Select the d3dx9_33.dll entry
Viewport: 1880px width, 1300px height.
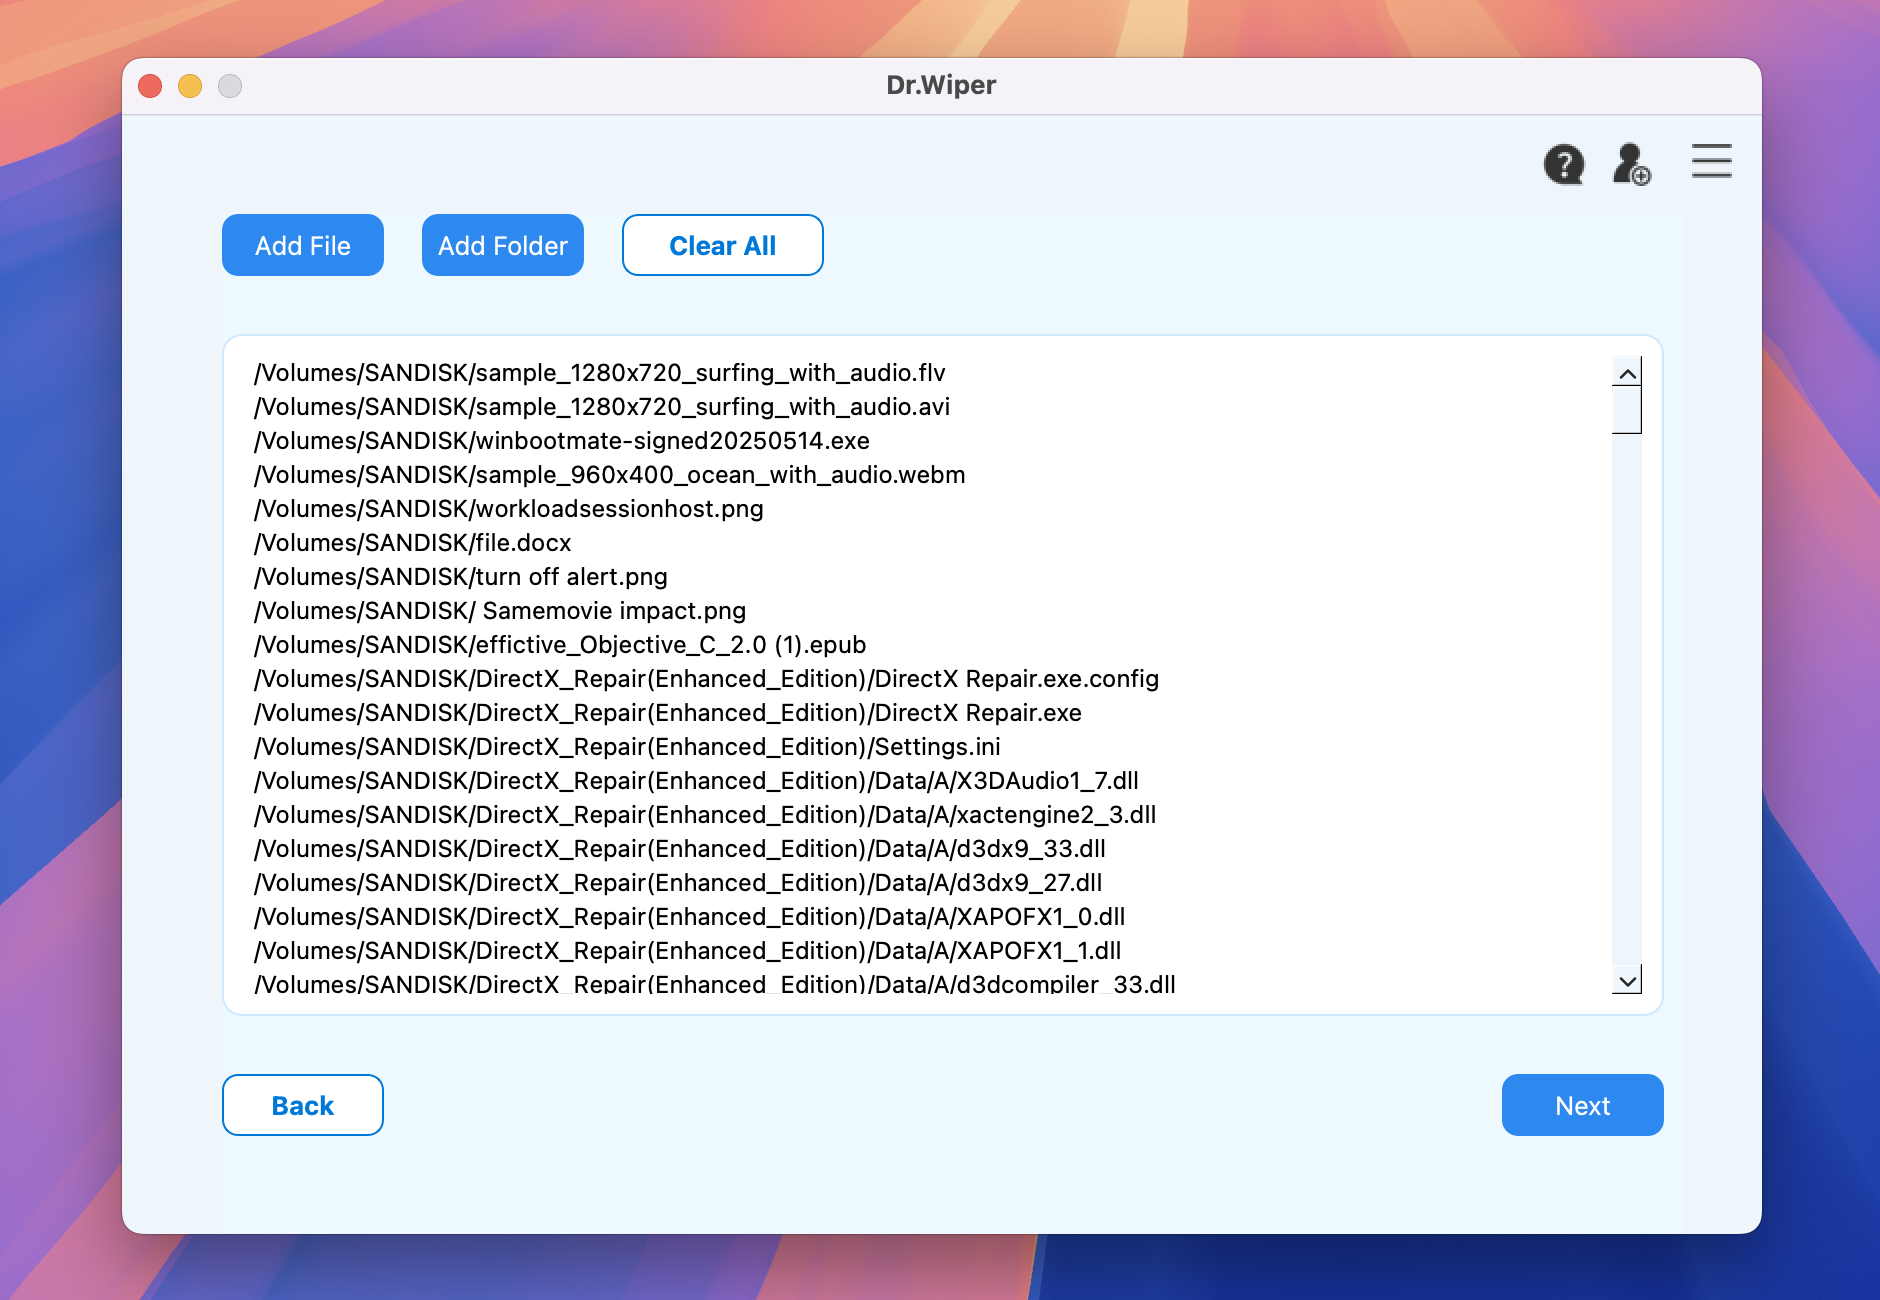pos(680,849)
